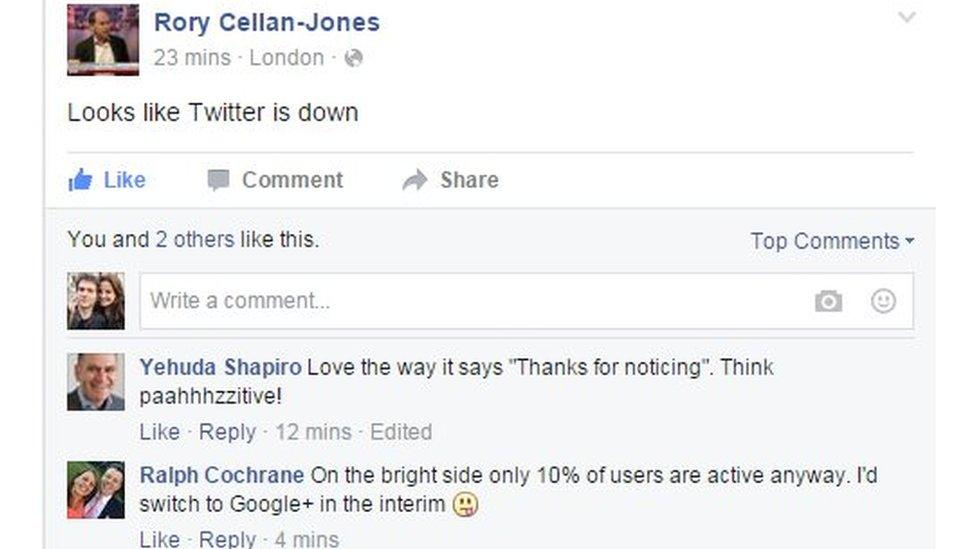The height and width of the screenshot is (549, 976).
Task: Open the emoji smiley picker
Action: 883,301
